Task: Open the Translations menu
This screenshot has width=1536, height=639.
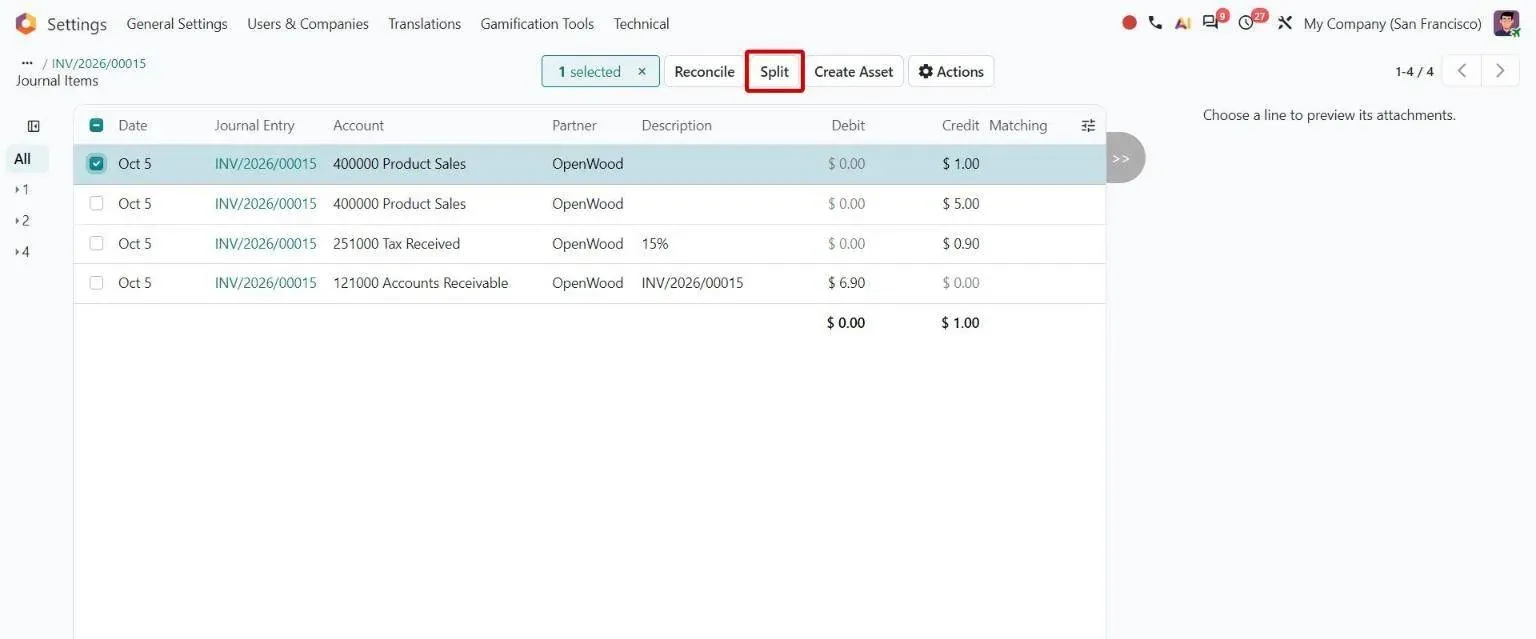Action: [425, 24]
